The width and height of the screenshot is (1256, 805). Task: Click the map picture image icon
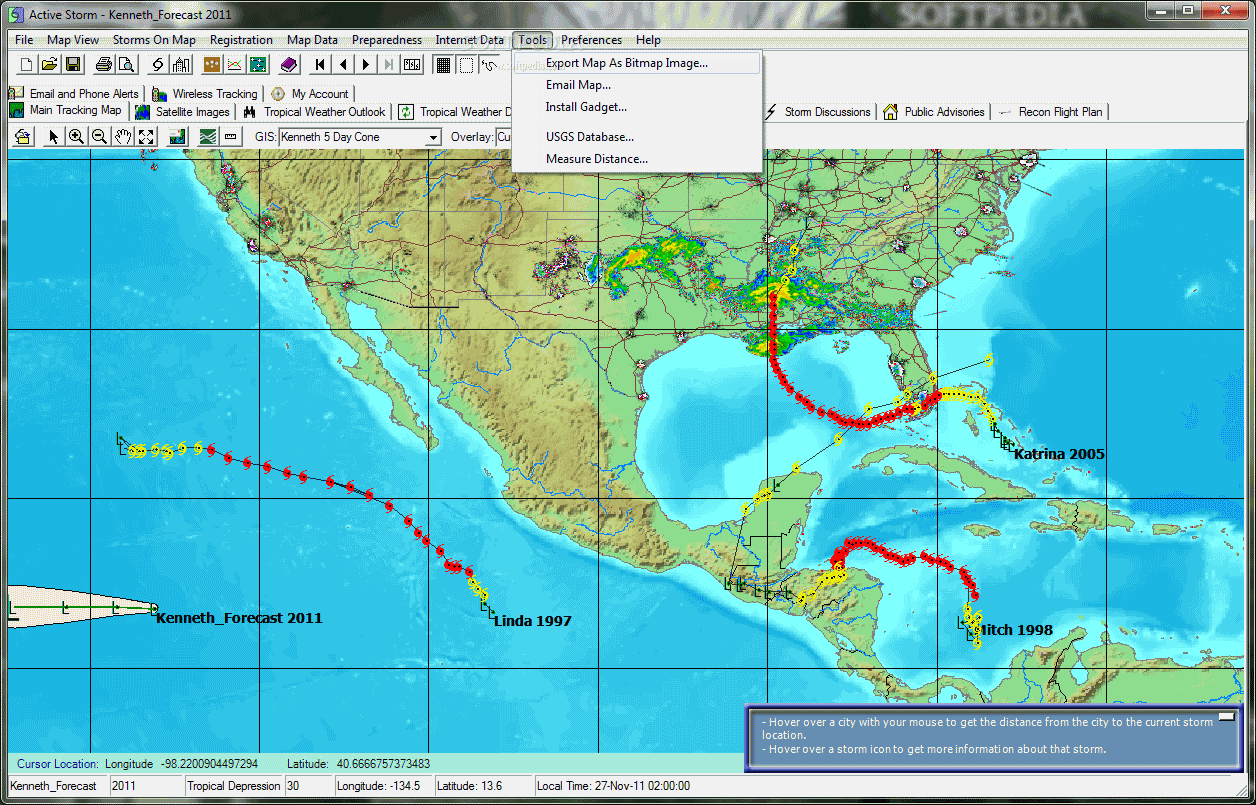(x=177, y=137)
